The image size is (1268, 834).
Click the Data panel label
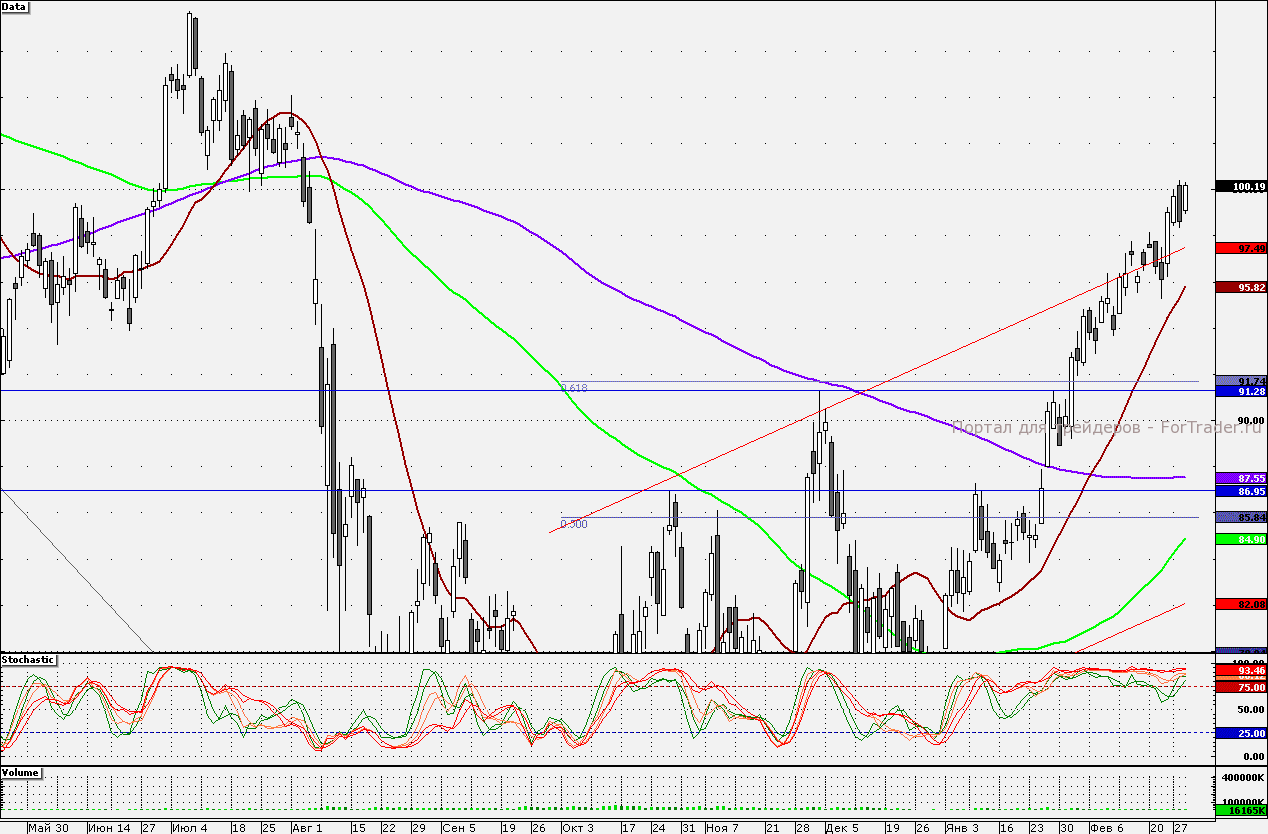[x=15, y=7]
